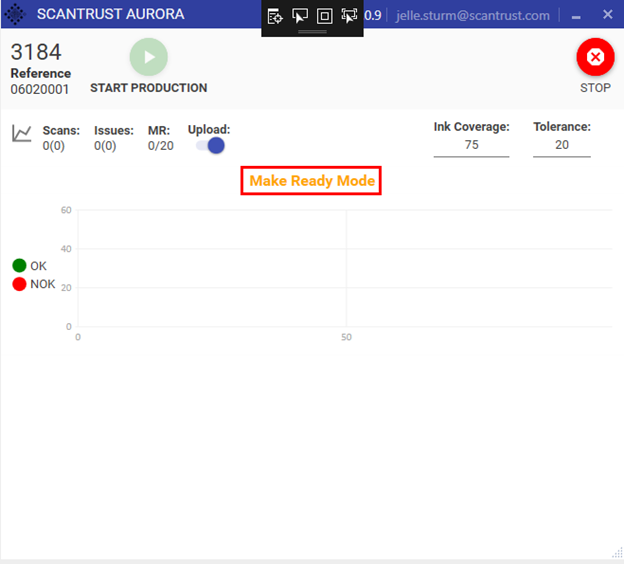The width and height of the screenshot is (625, 564).
Task: Click the Scantrust Aurora logo icon
Action: pyautogui.click(x=15, y=14)
